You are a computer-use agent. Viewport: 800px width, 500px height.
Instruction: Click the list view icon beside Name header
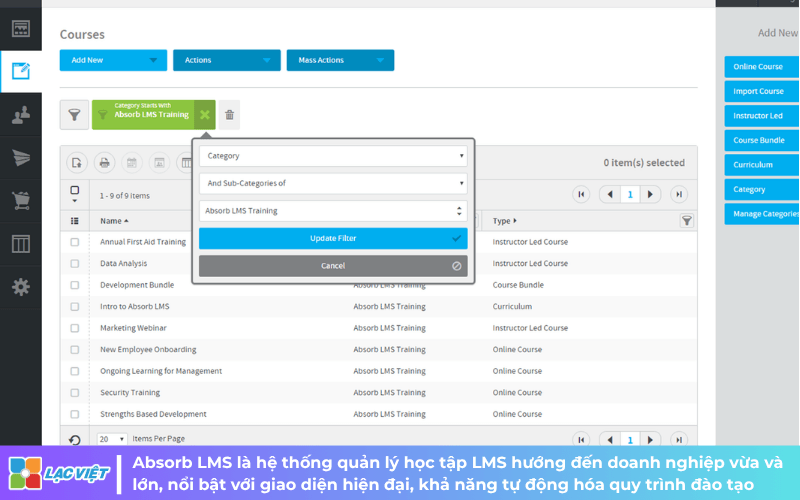click(74, 221)
